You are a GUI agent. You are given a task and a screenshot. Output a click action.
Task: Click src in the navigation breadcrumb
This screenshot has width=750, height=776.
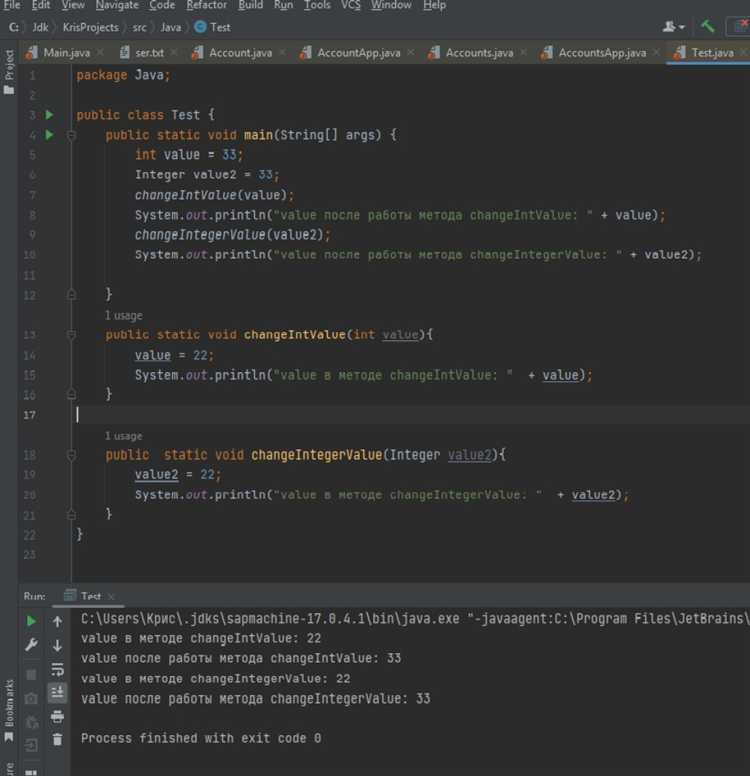click(140, 27)
